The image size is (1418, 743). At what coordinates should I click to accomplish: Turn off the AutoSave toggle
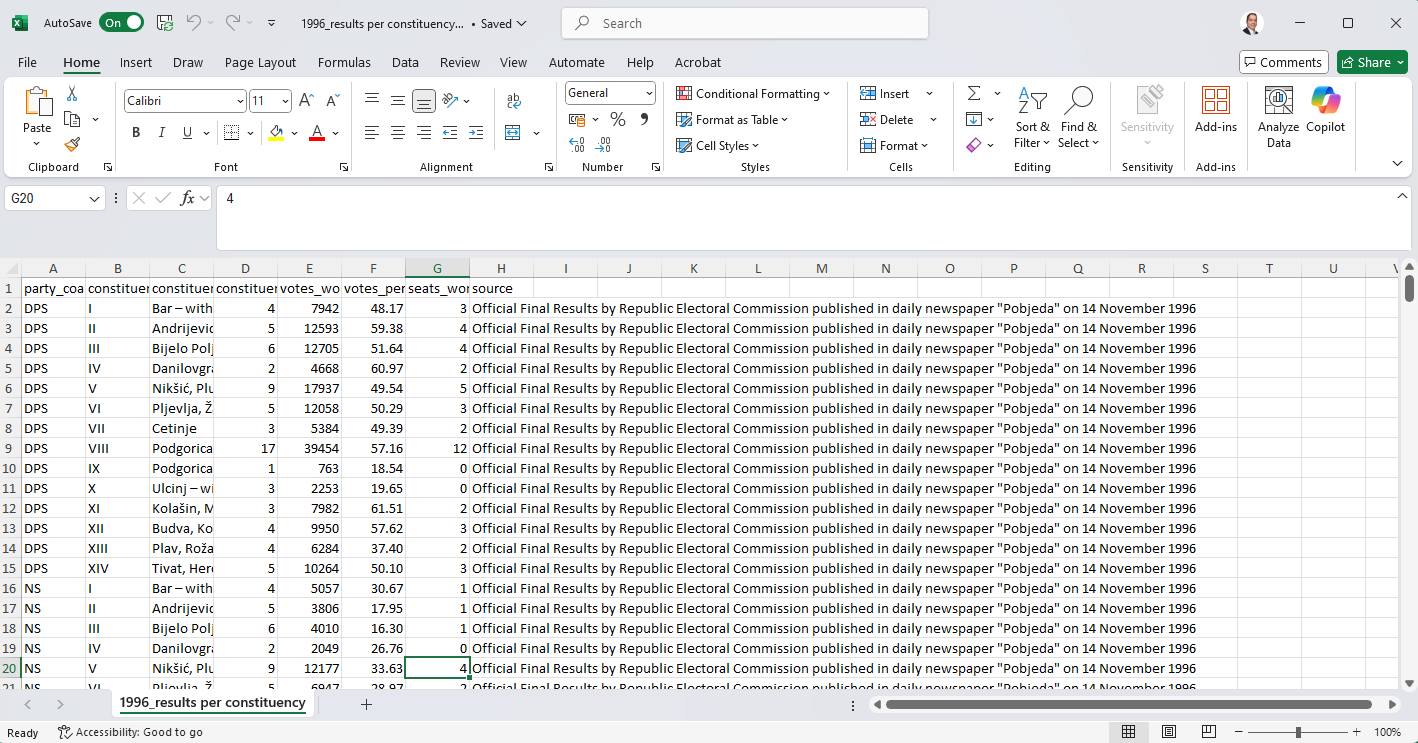[121, 23]
